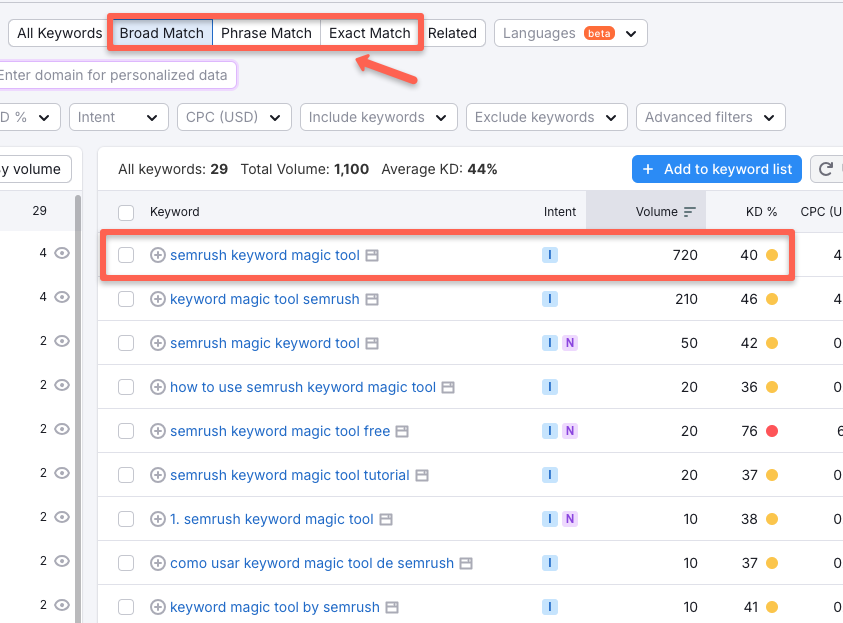Click the Informational intent badge on top keyword

[549, 255]
